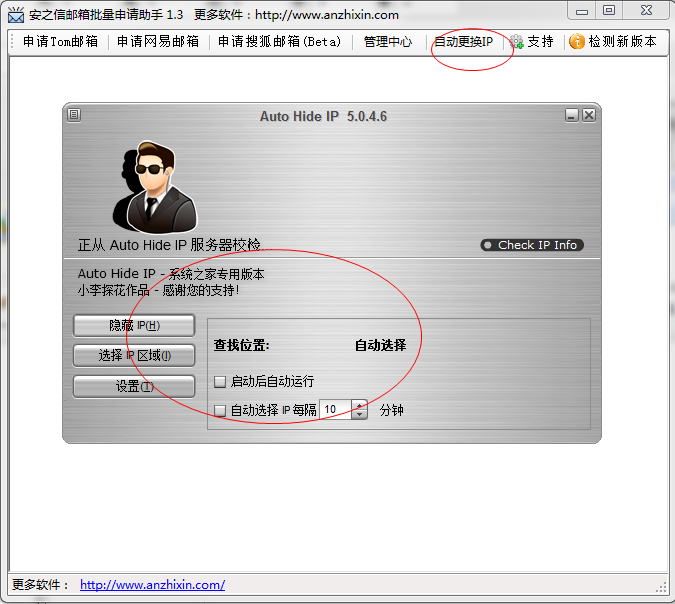Close the Auto Hide IP panel
The height and width of the screenshot is (604, 675).
click(589, 115)
